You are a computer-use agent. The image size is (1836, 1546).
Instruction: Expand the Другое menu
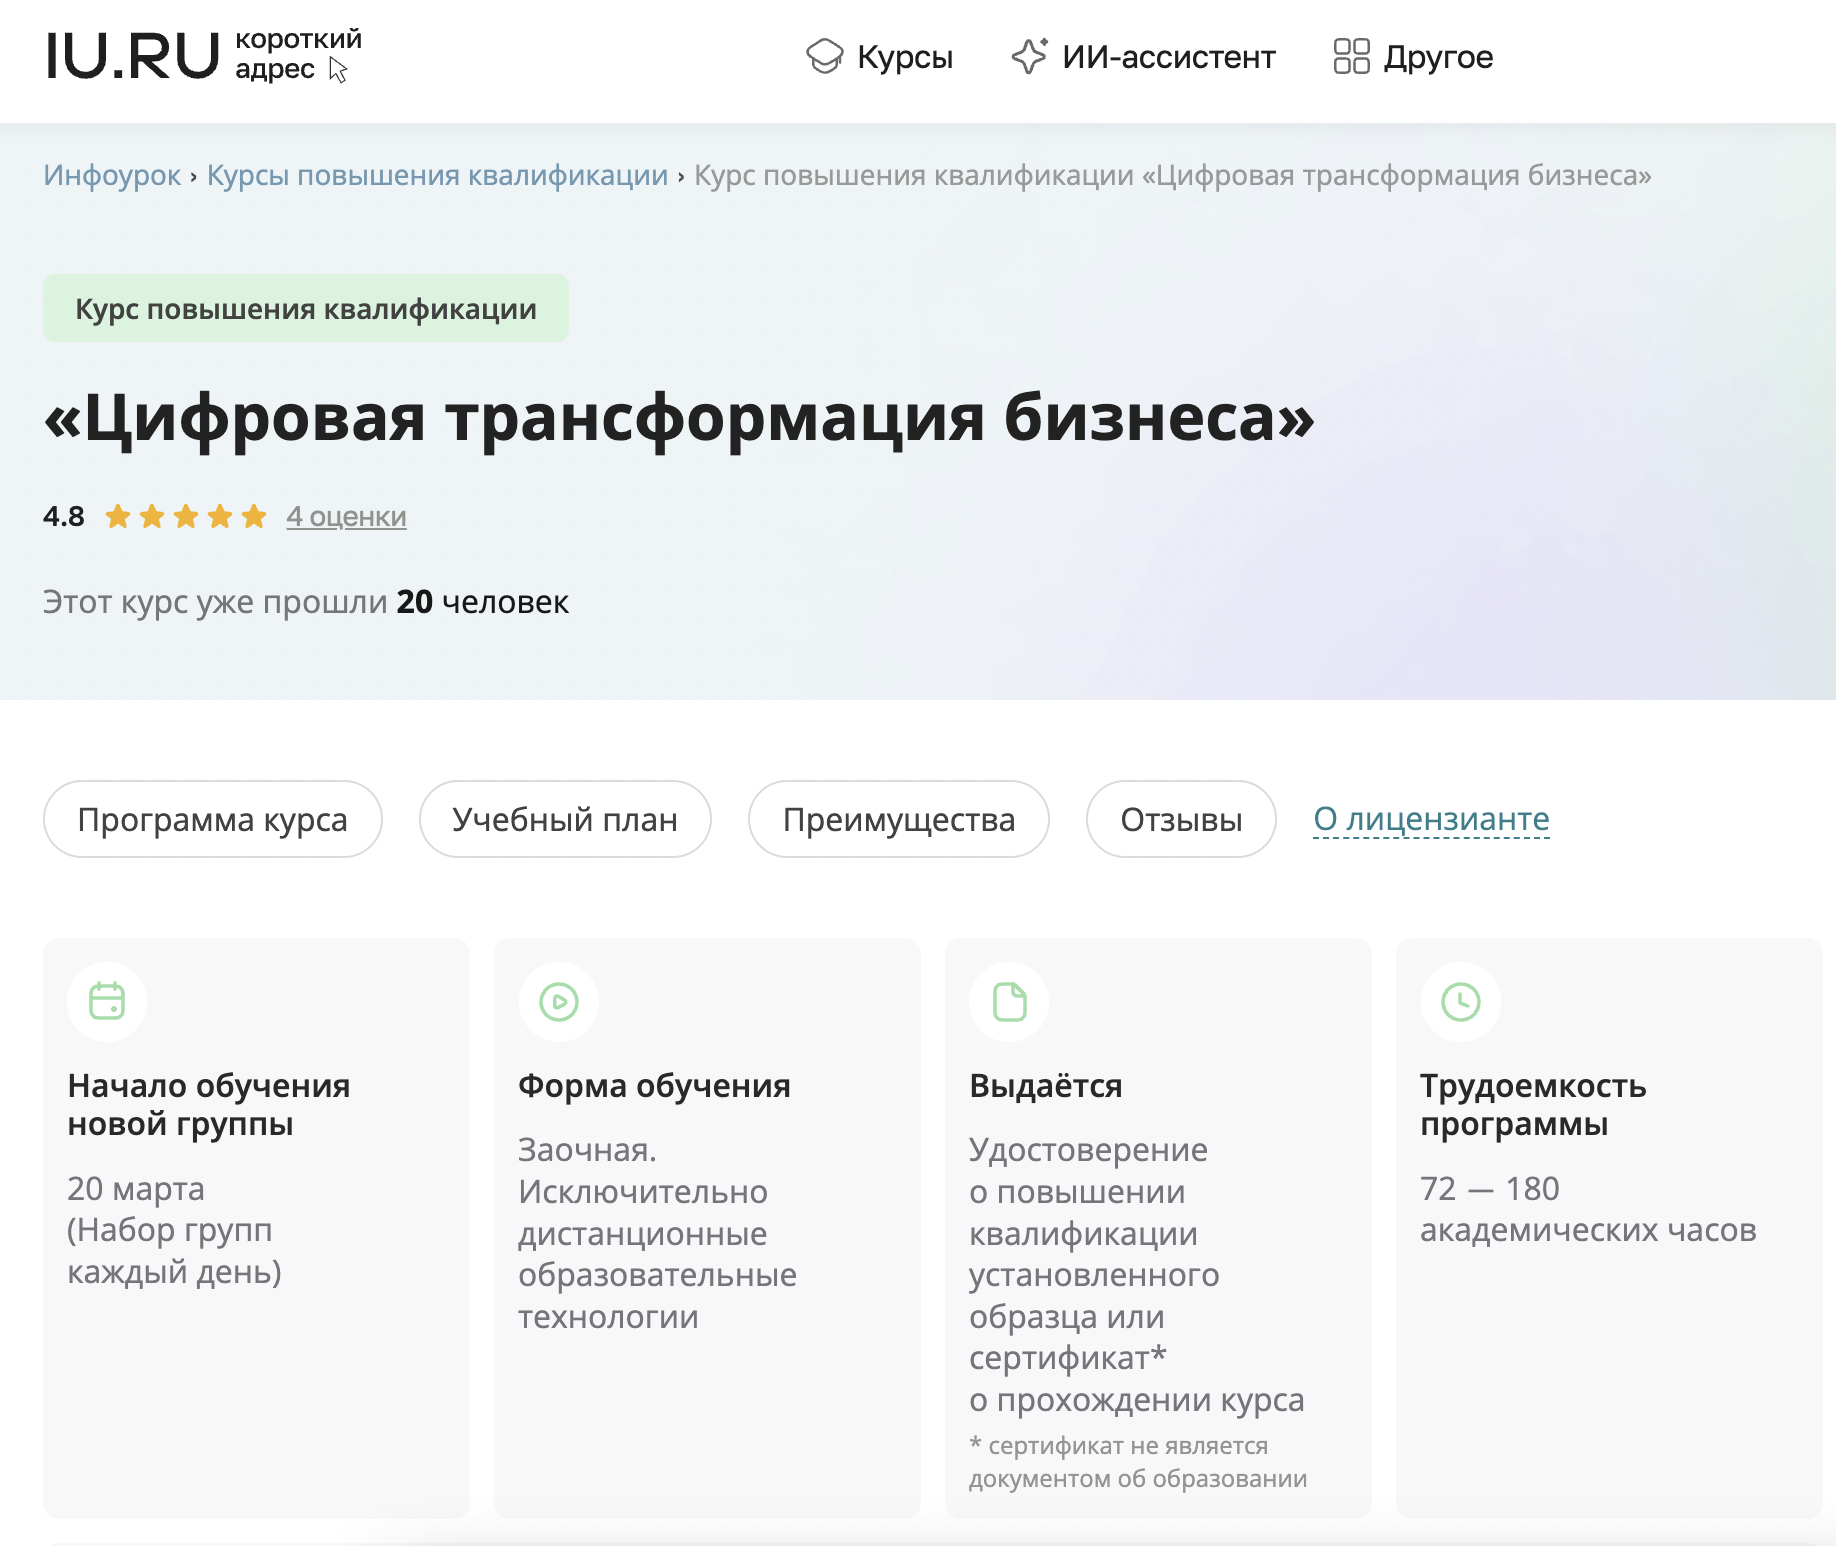pos(1437,57)
